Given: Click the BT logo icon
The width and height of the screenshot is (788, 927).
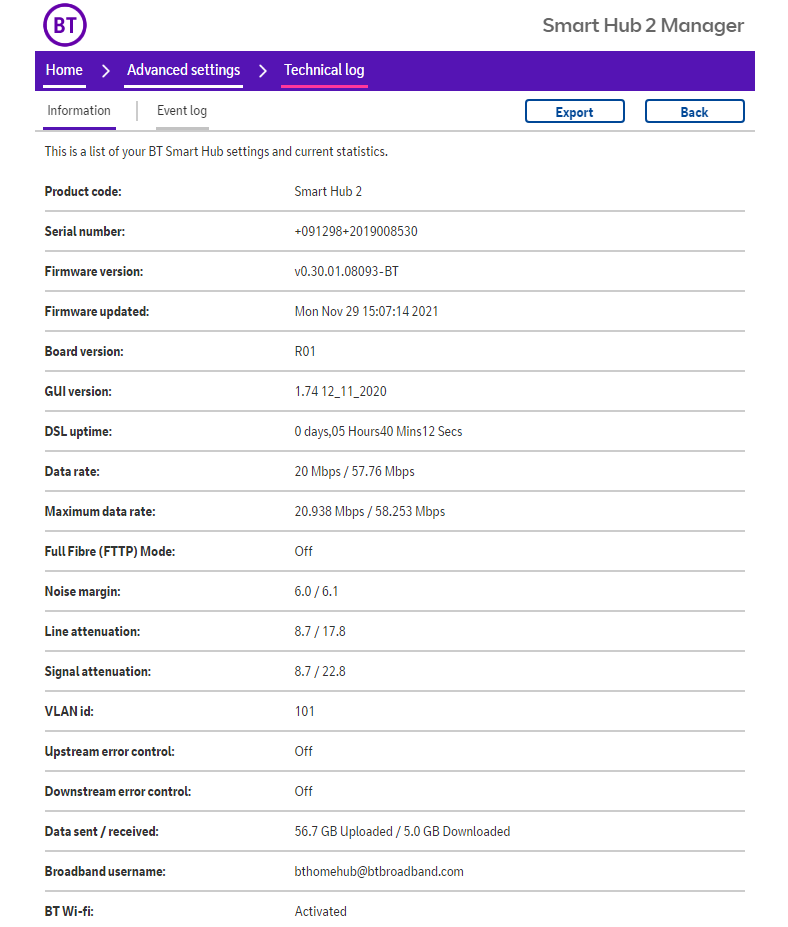Looking at the screenshot, I should point(65,25).
